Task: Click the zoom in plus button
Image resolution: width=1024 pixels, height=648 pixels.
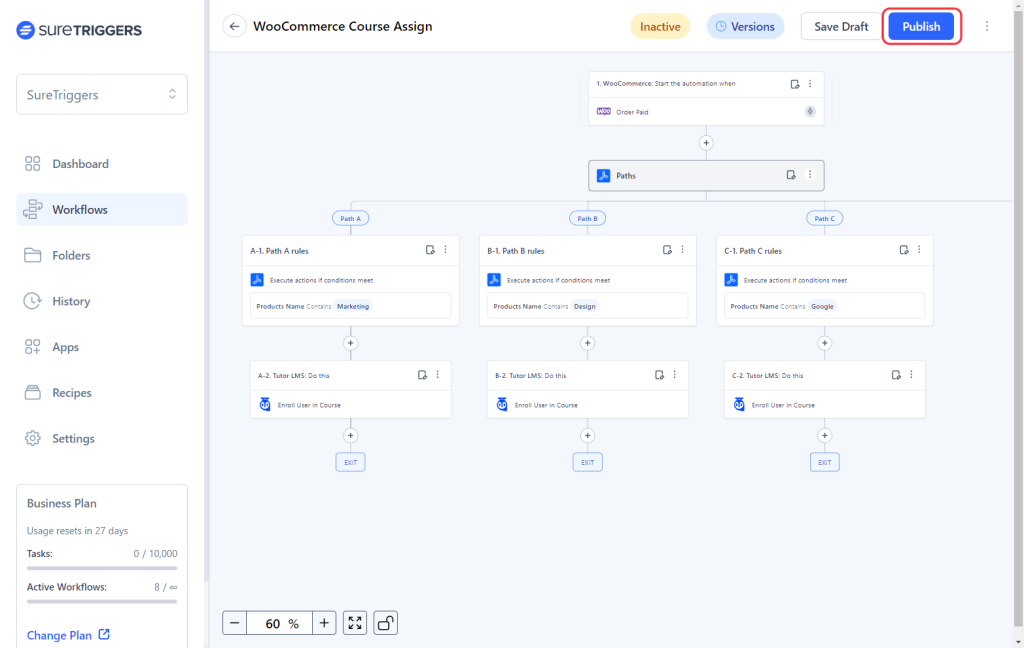Action: (x=324, y=623)
